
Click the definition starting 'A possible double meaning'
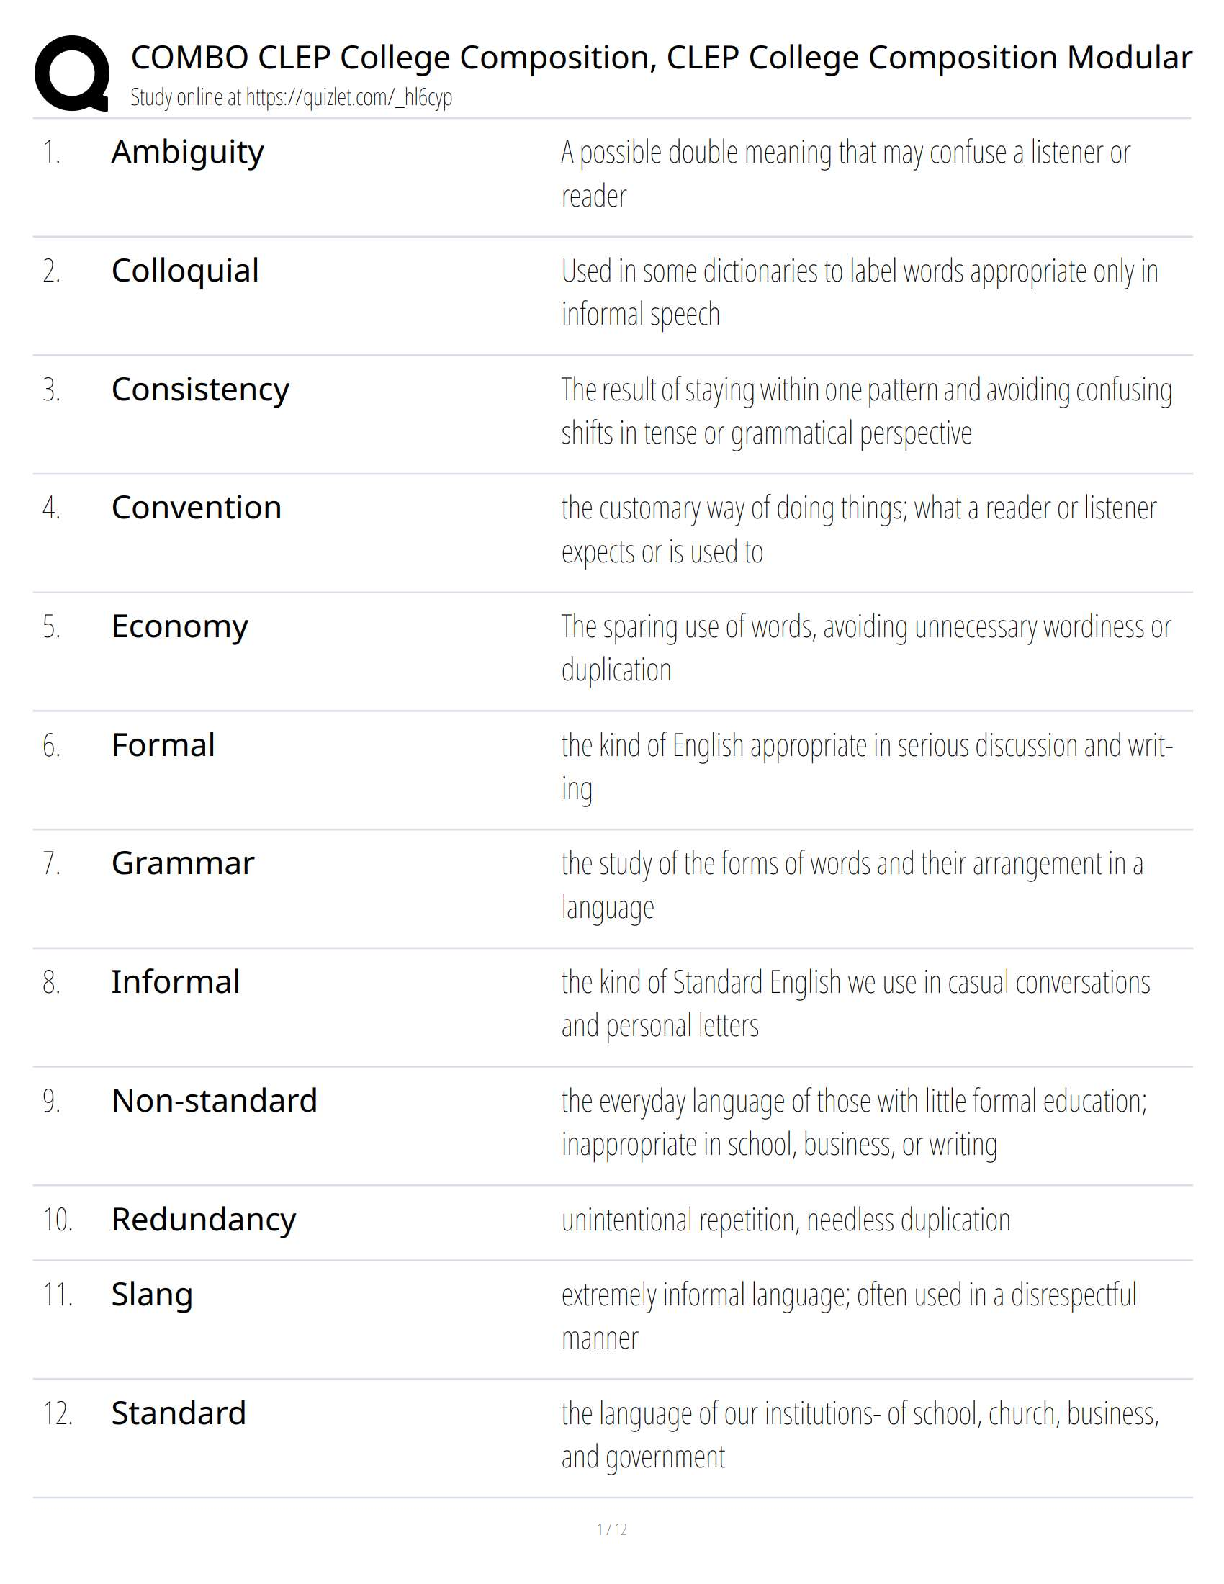(x=846, y=174)
